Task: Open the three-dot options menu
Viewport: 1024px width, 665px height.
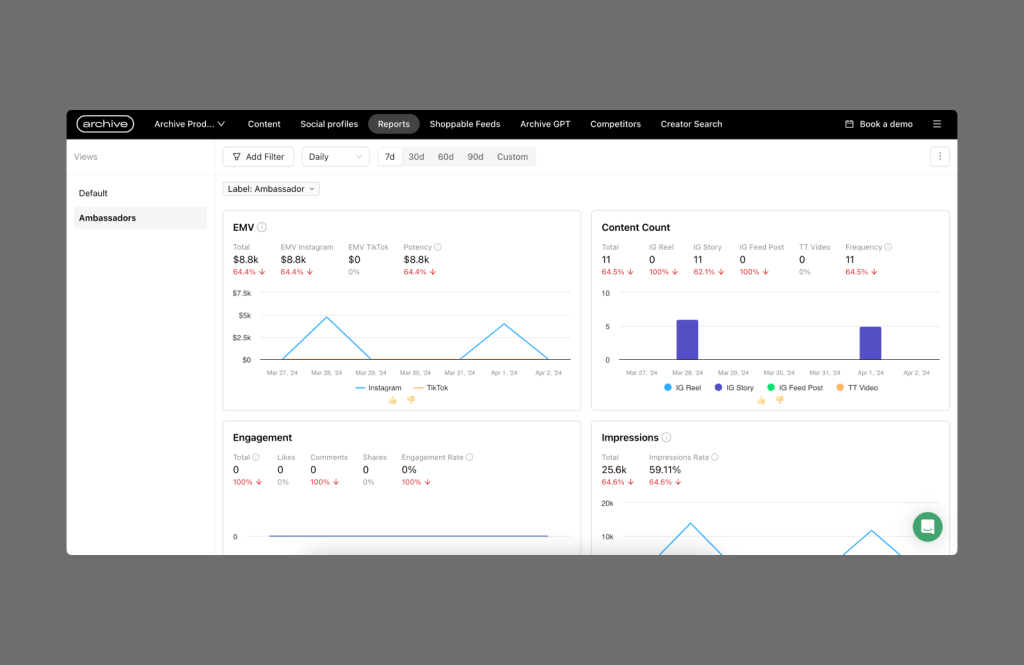Action: (x=939, y=157)
